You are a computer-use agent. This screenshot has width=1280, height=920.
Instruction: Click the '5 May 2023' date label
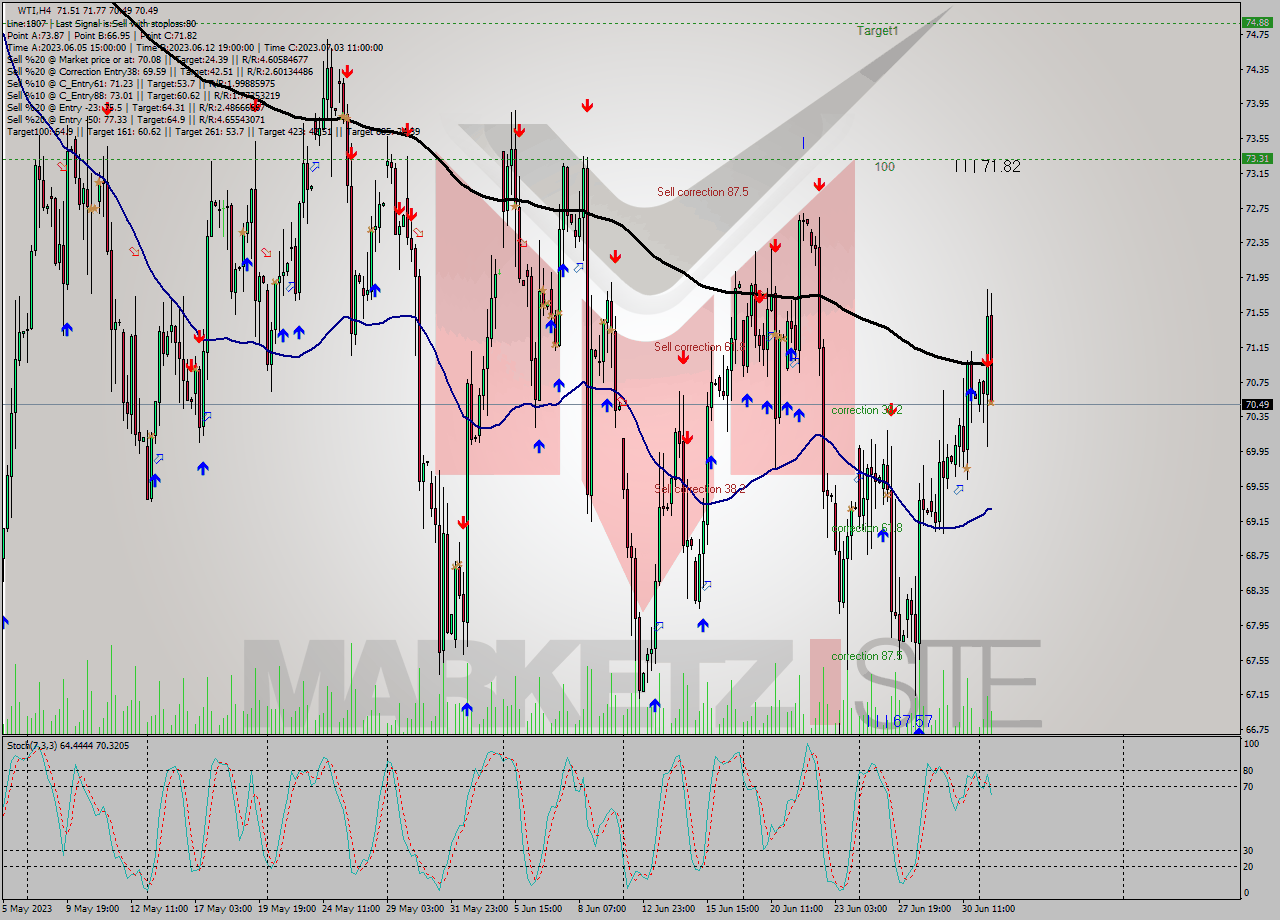[x=29, y=908]
